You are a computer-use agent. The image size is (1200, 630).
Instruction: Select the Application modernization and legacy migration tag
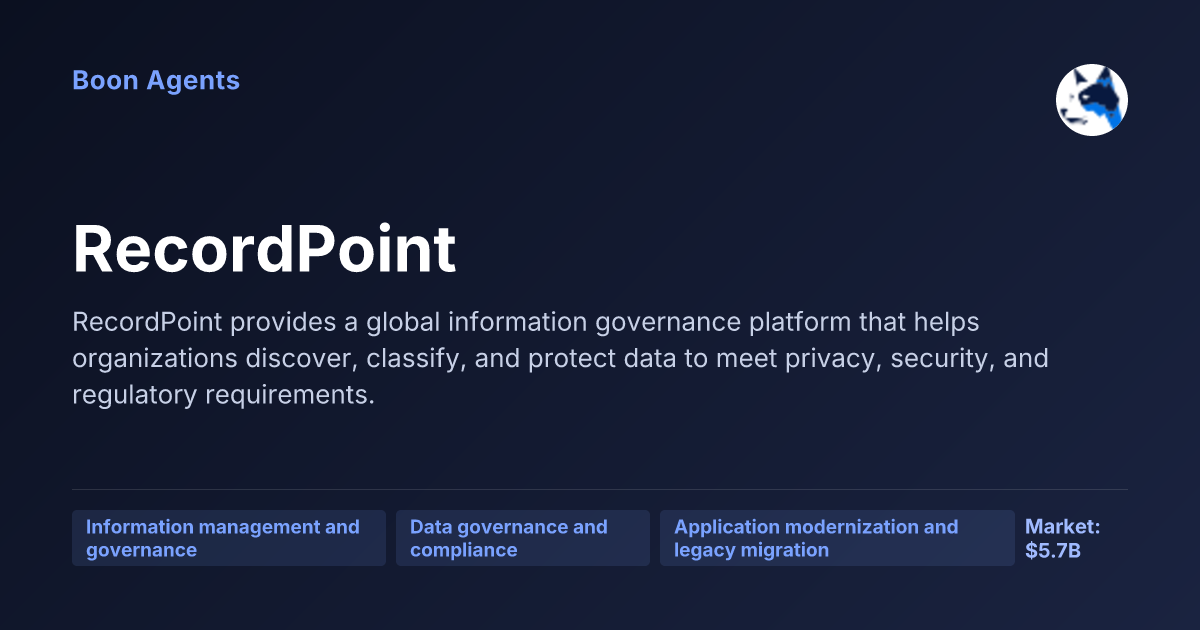tap(837, 538)
